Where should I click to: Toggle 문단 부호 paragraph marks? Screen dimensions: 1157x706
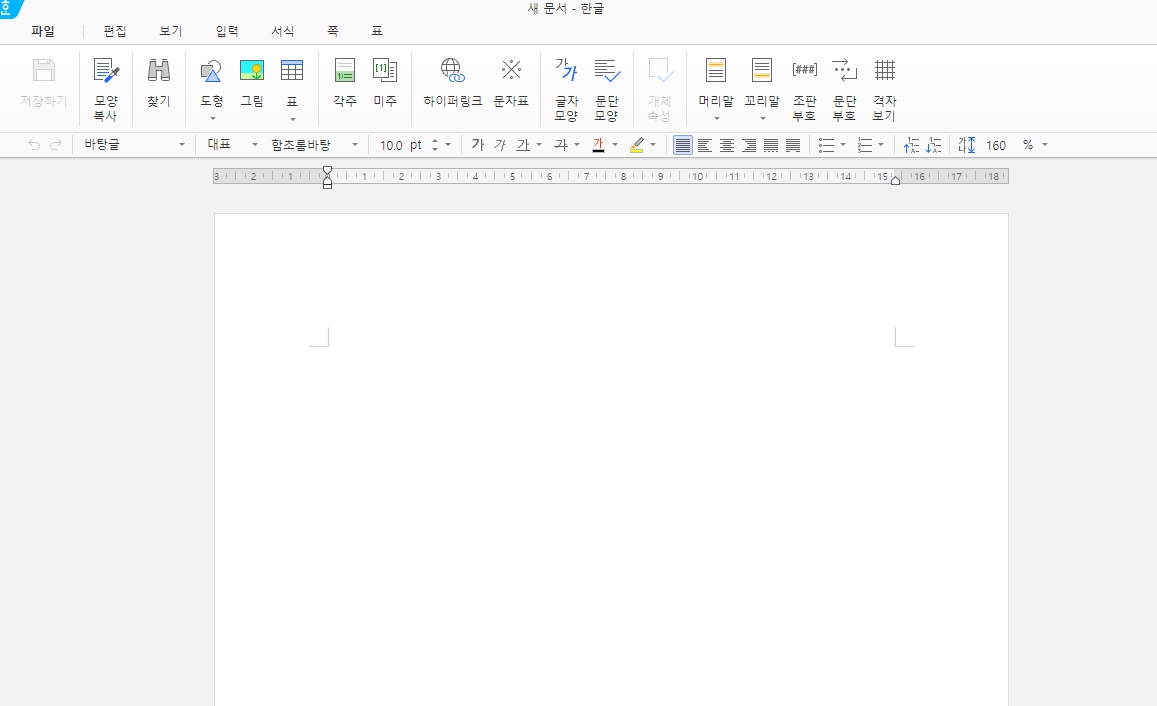point(844,89)
